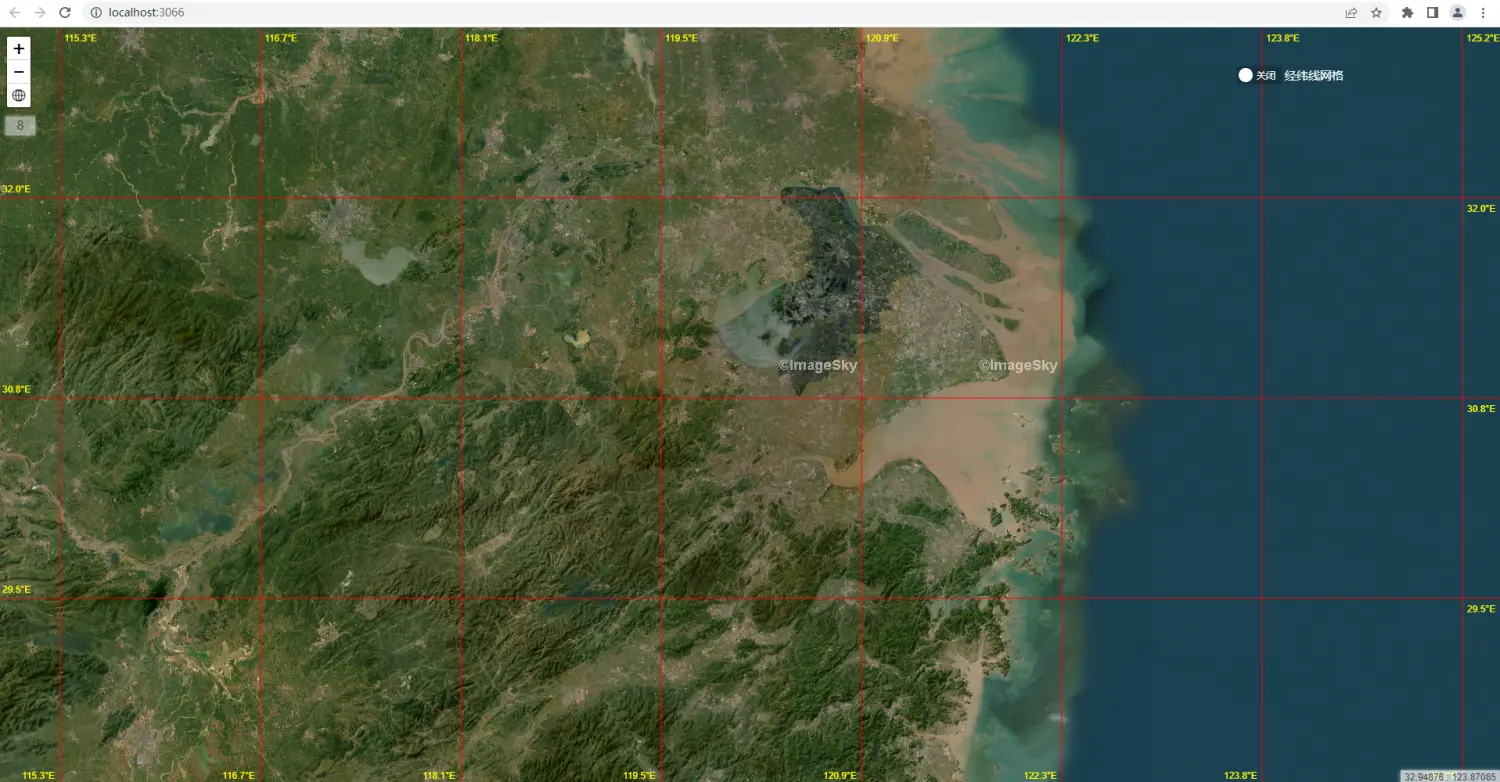The image size is (1500, 782).
Task: Click the 经纬线网格 label
Action: [1314, 75]
